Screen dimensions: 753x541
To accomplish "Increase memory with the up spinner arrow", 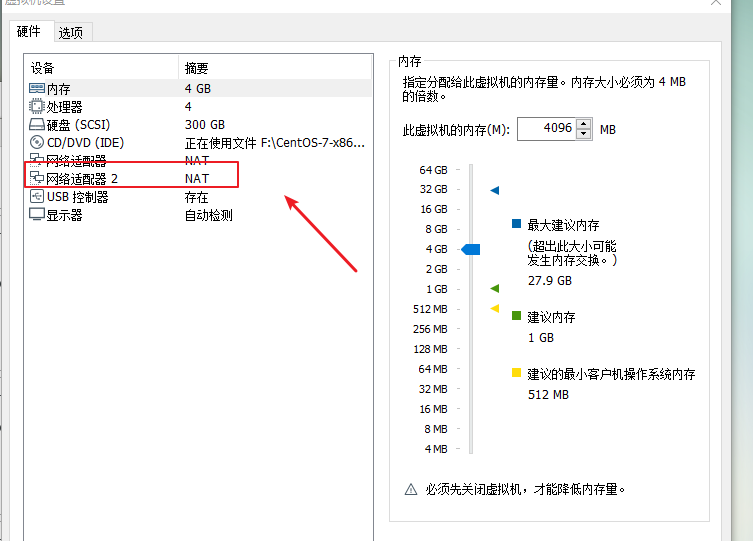I will tap(583, 123).
